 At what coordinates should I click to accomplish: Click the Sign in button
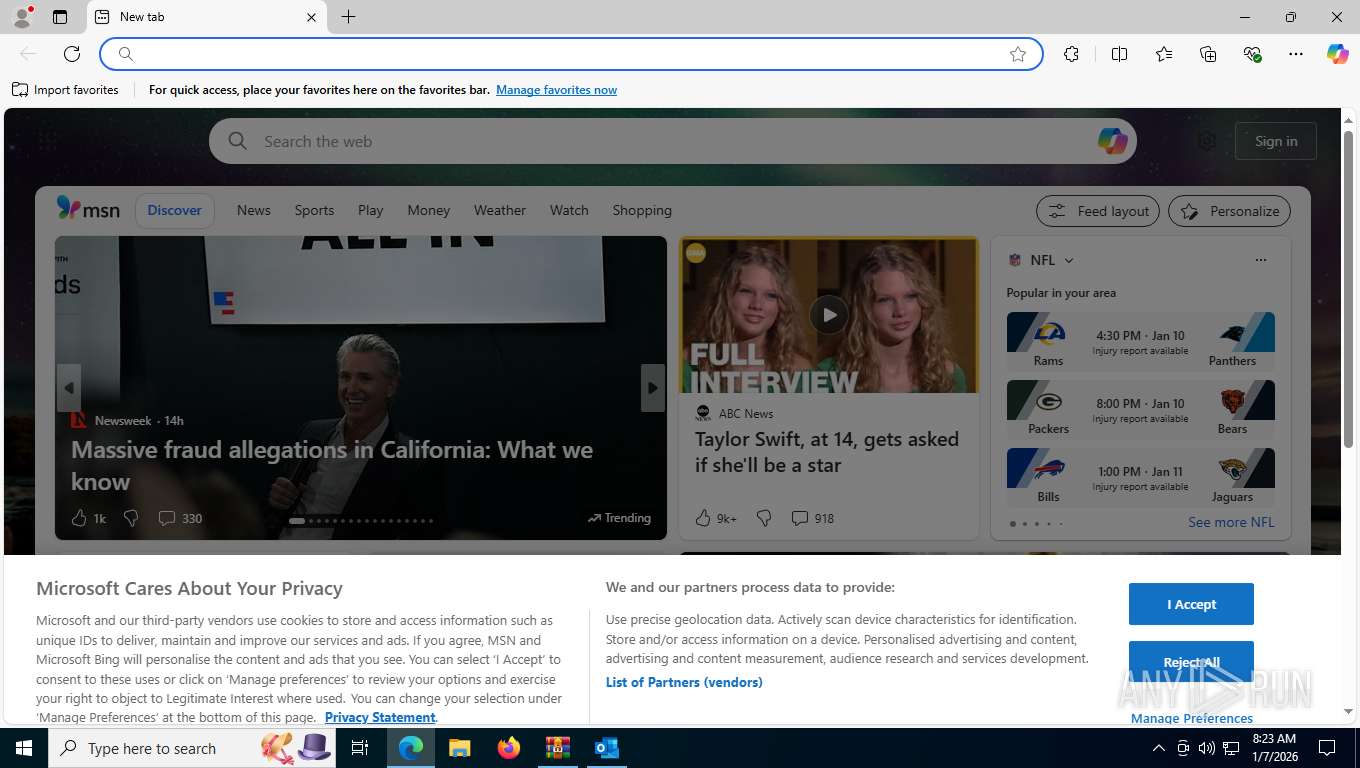coord(1276,141)
